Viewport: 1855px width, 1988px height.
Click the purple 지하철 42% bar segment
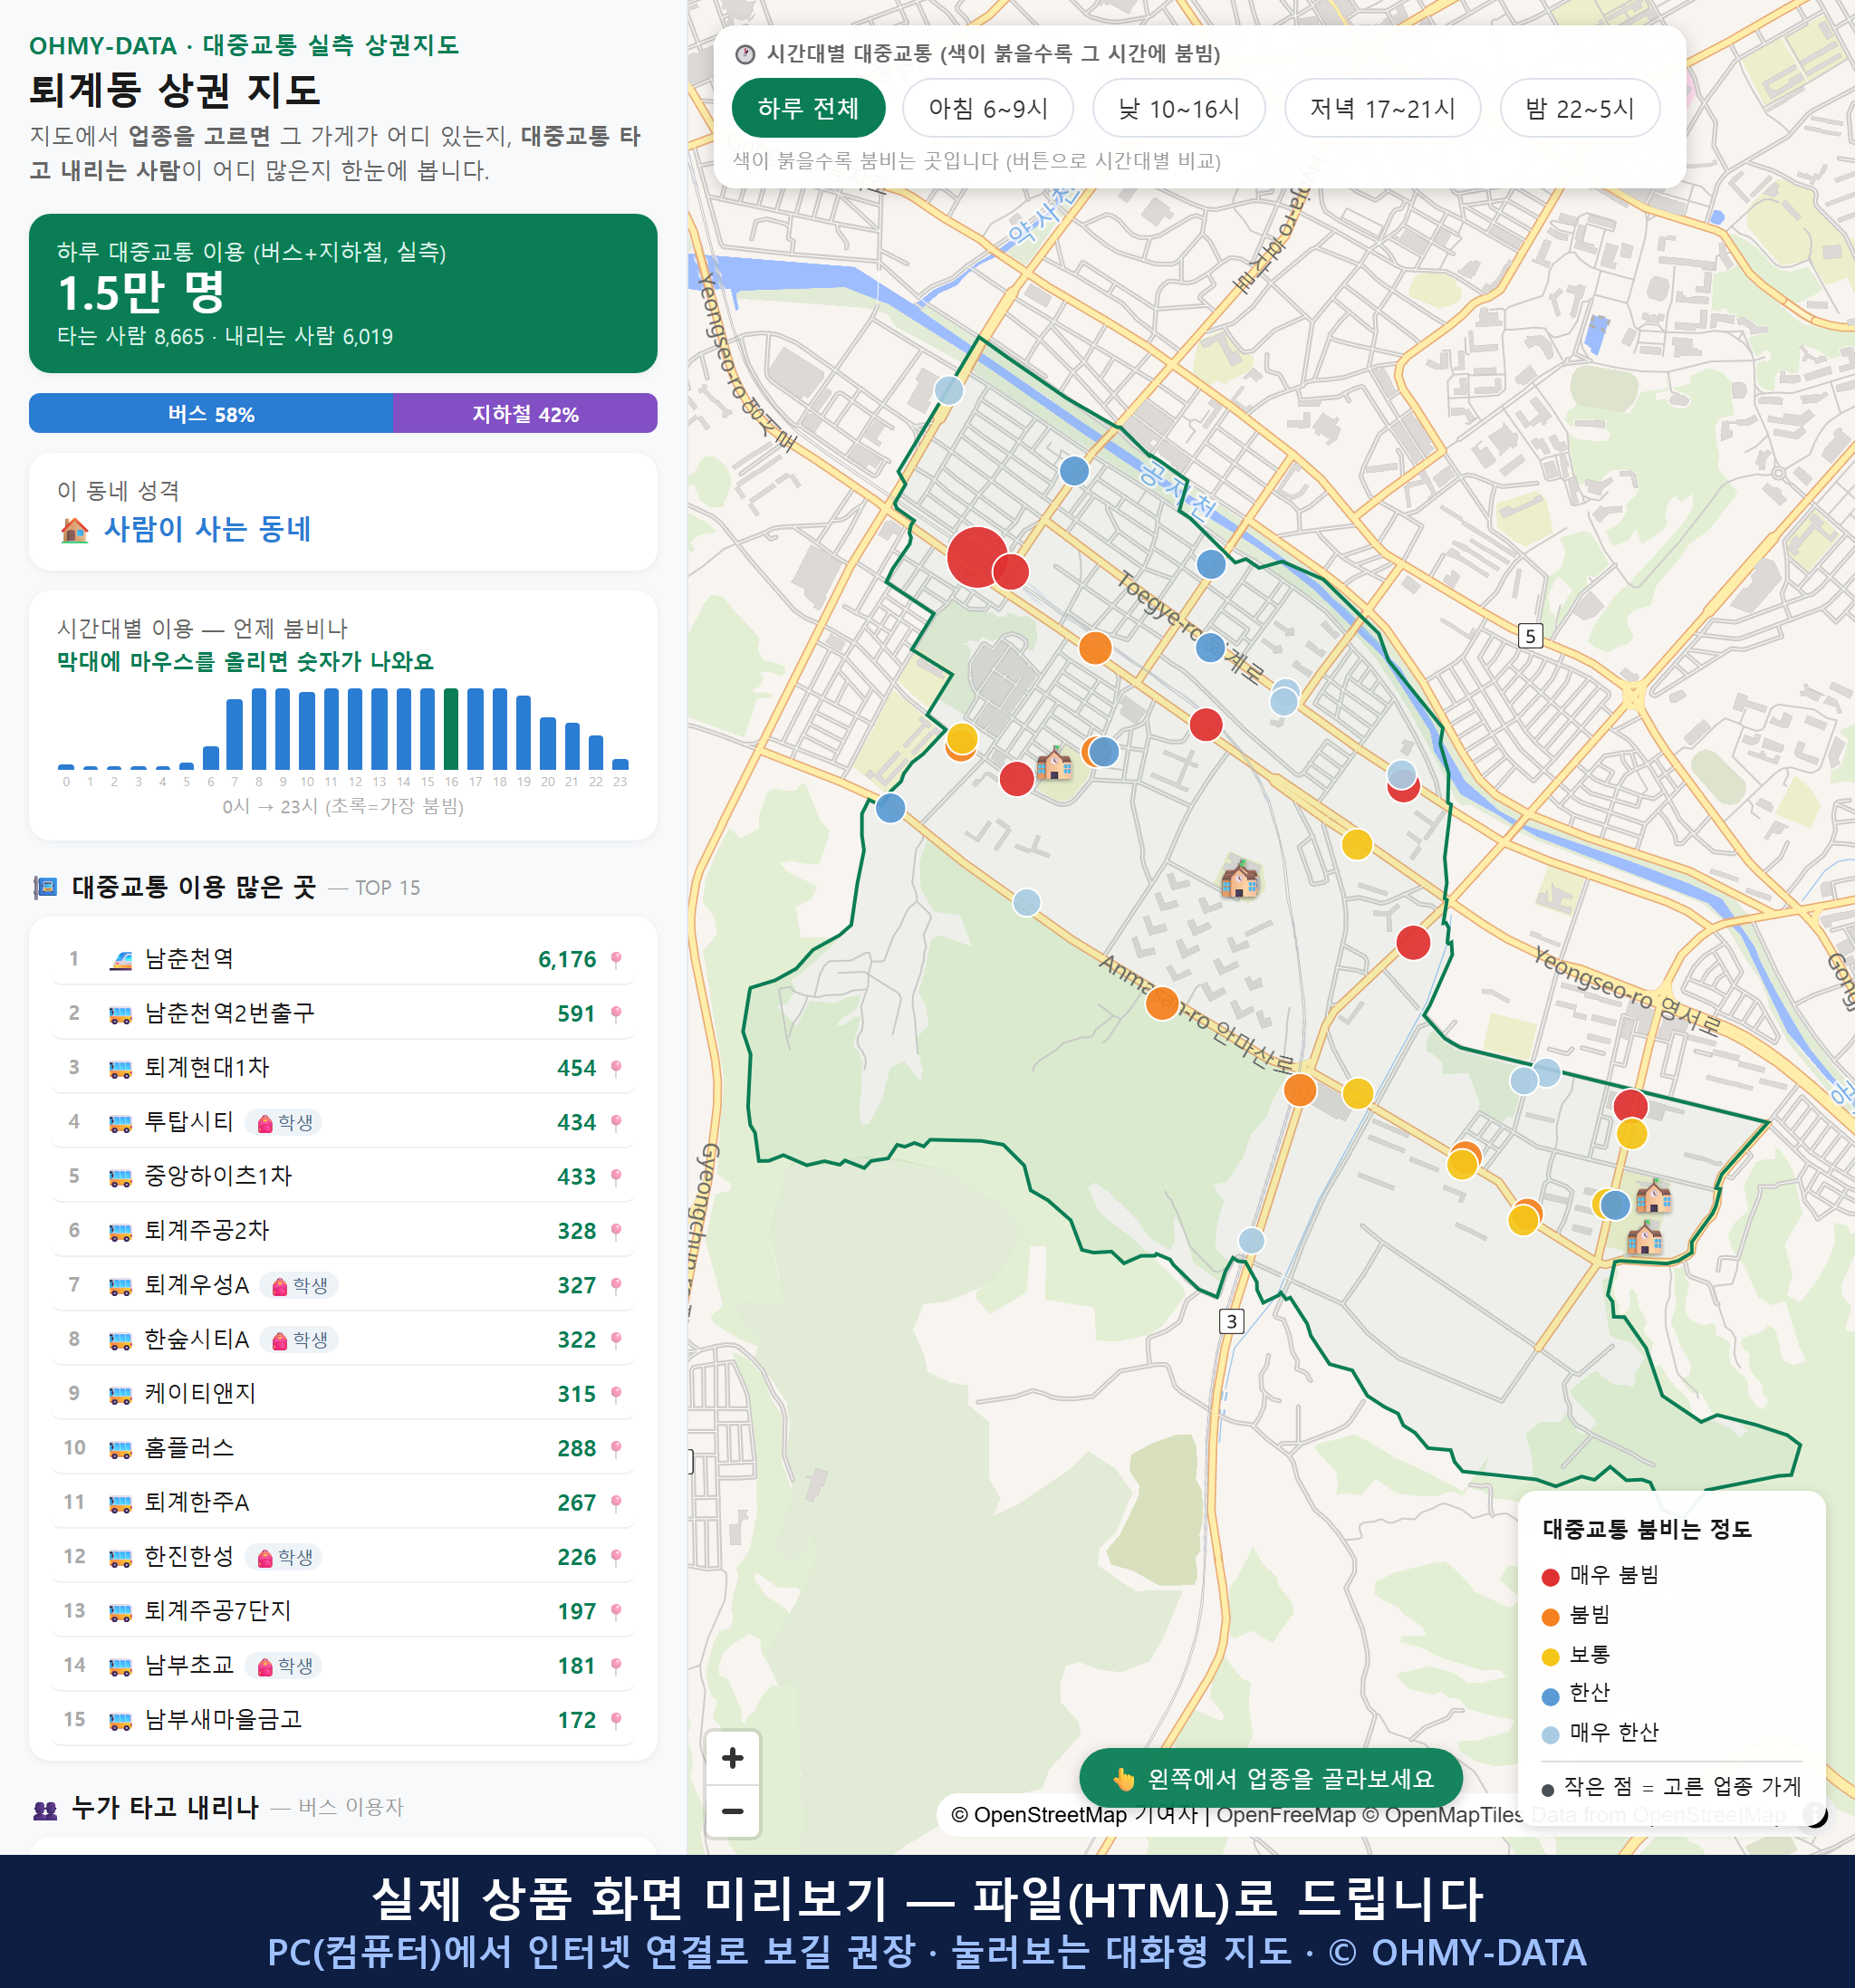(525, 414)
